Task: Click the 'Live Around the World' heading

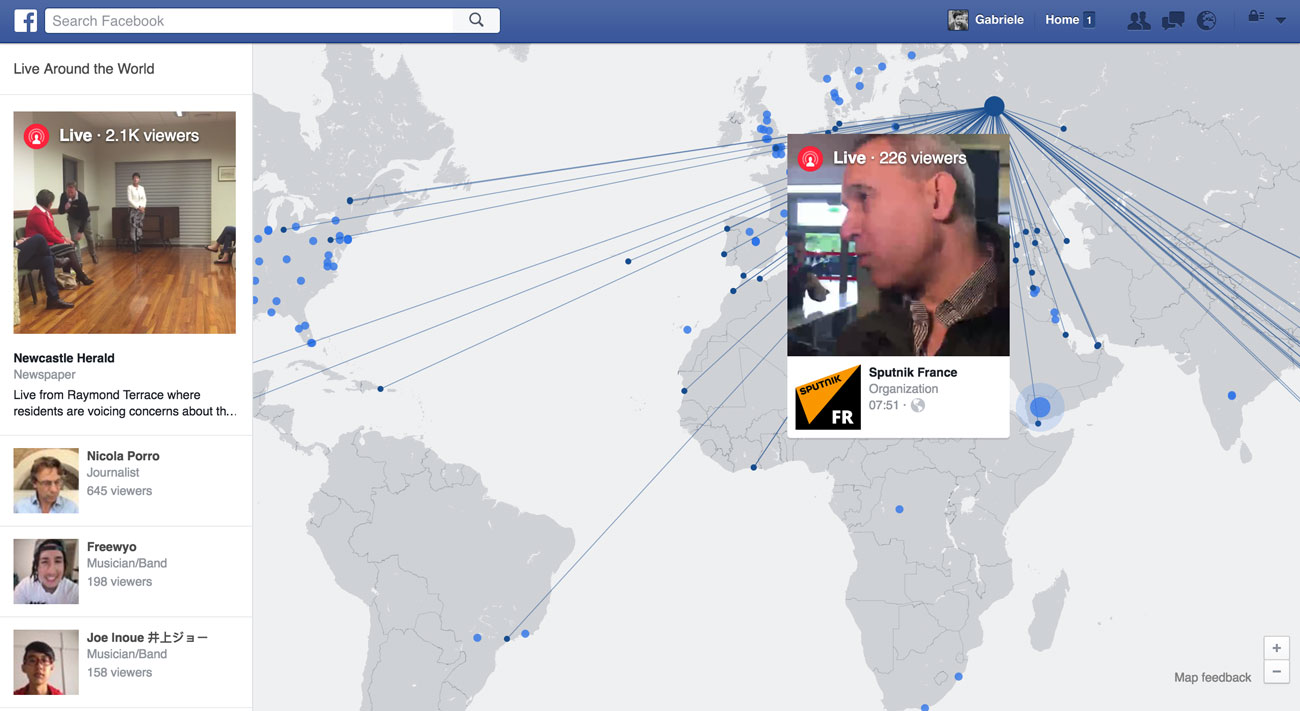Action: click(x=84, y=69)
